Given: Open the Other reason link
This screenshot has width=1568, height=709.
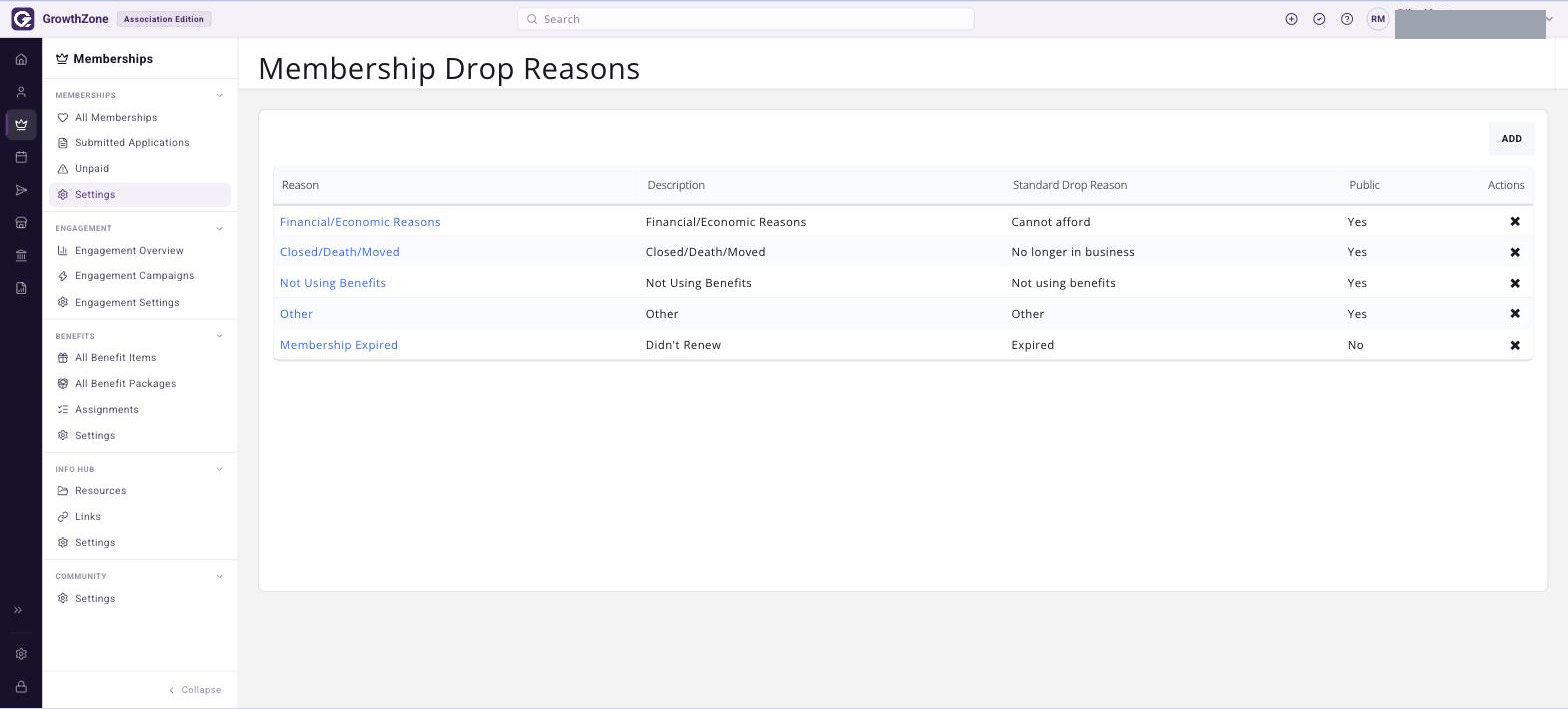Looking at the screenshot, I should click(296, 314).
